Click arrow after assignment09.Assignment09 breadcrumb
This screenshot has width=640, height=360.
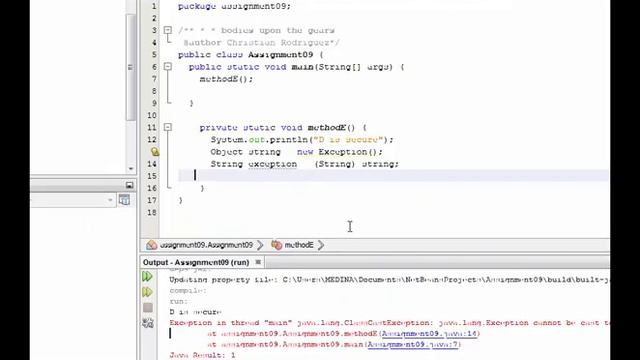tap(260, 245)
